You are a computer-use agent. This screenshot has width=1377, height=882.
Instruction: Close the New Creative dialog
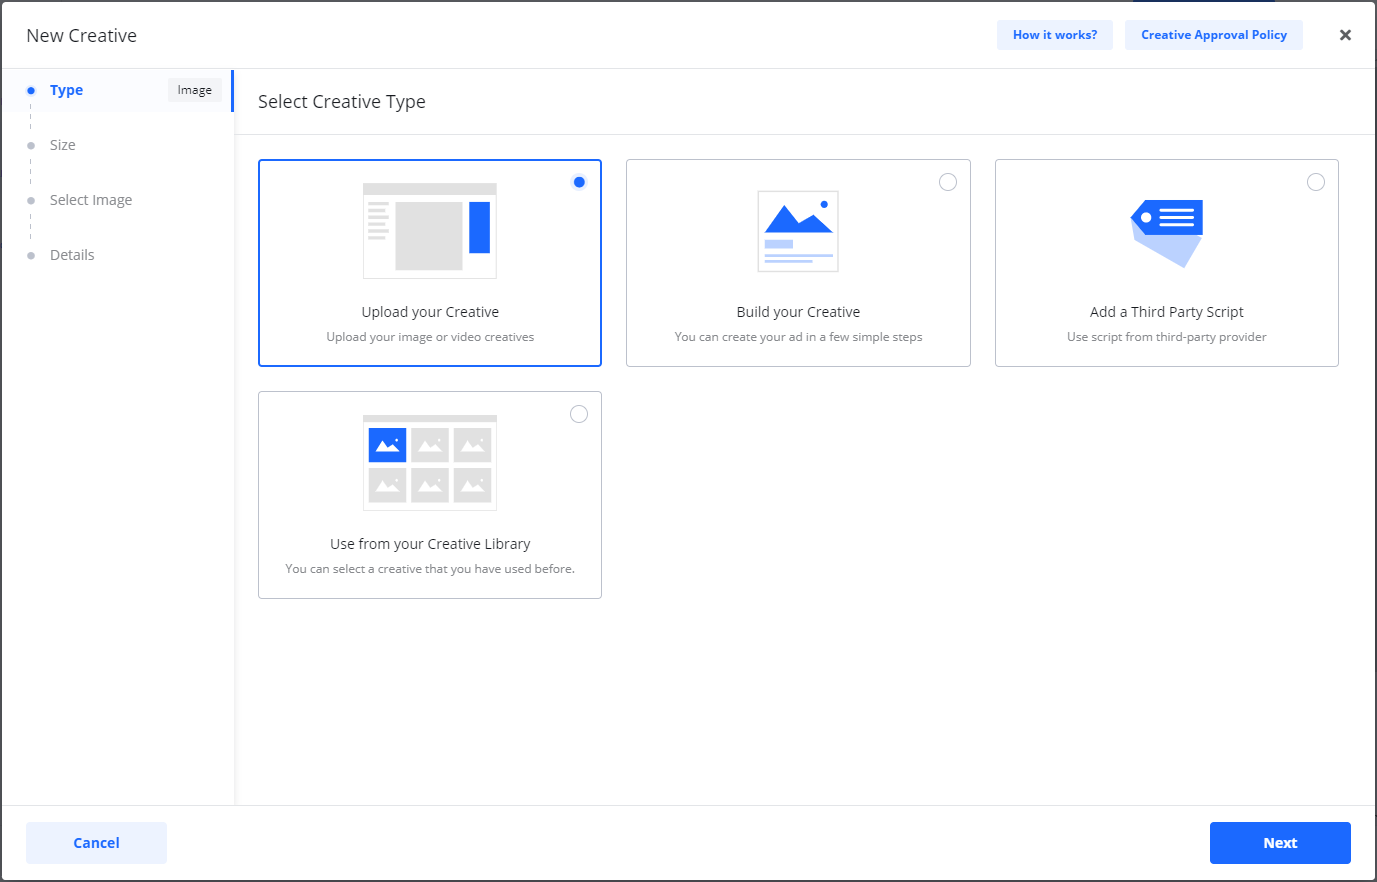1345,35
